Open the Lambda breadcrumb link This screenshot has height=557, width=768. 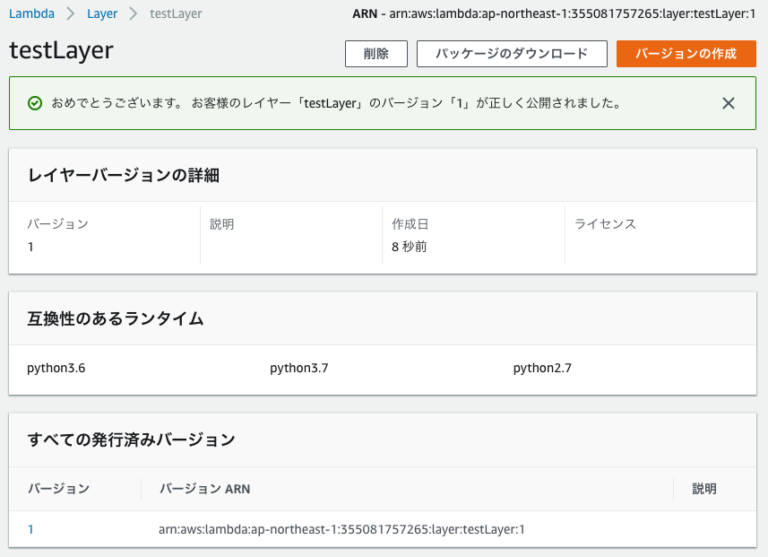32,14
